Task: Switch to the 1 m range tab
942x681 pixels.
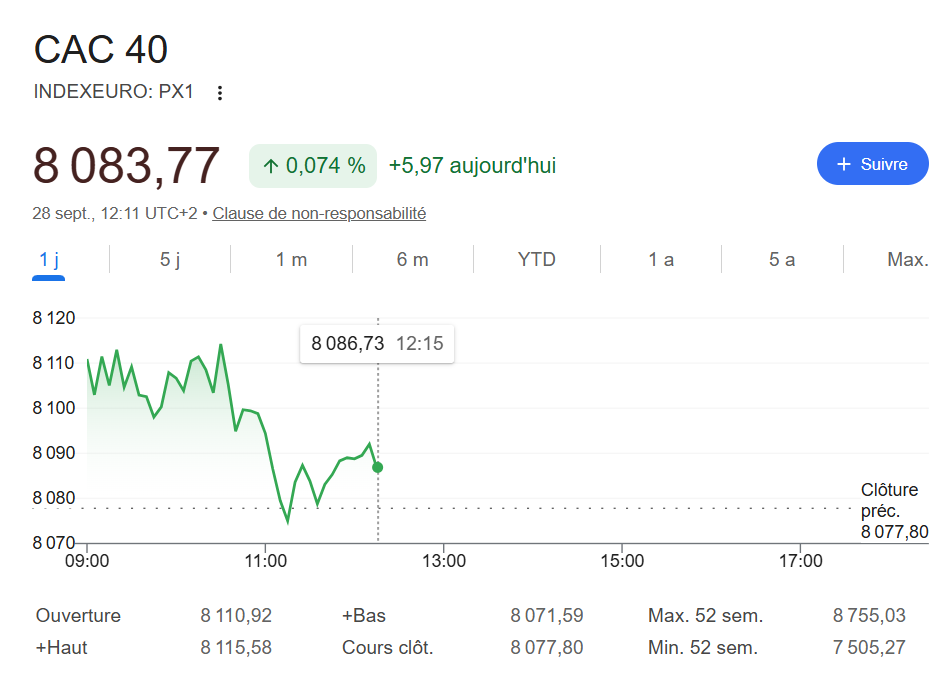Action: pyautogui.click(x=291, y=260)
